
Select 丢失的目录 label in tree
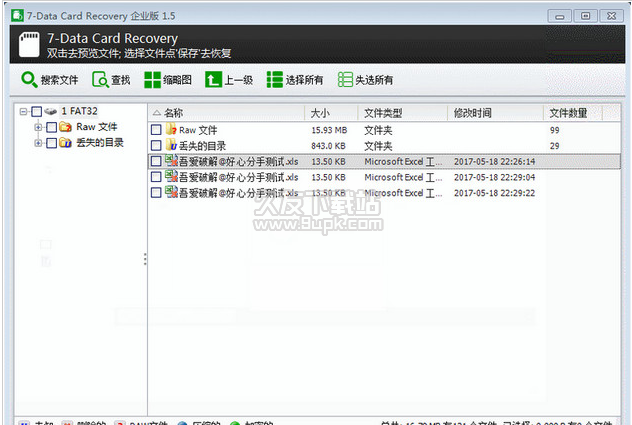pyautogui.click(x=100, y=143)
